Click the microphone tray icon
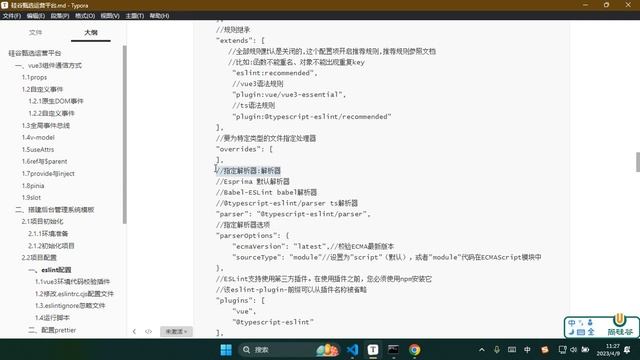Image resolution: width=640 pixels, height=360 pixels. [x=497, y=350]
